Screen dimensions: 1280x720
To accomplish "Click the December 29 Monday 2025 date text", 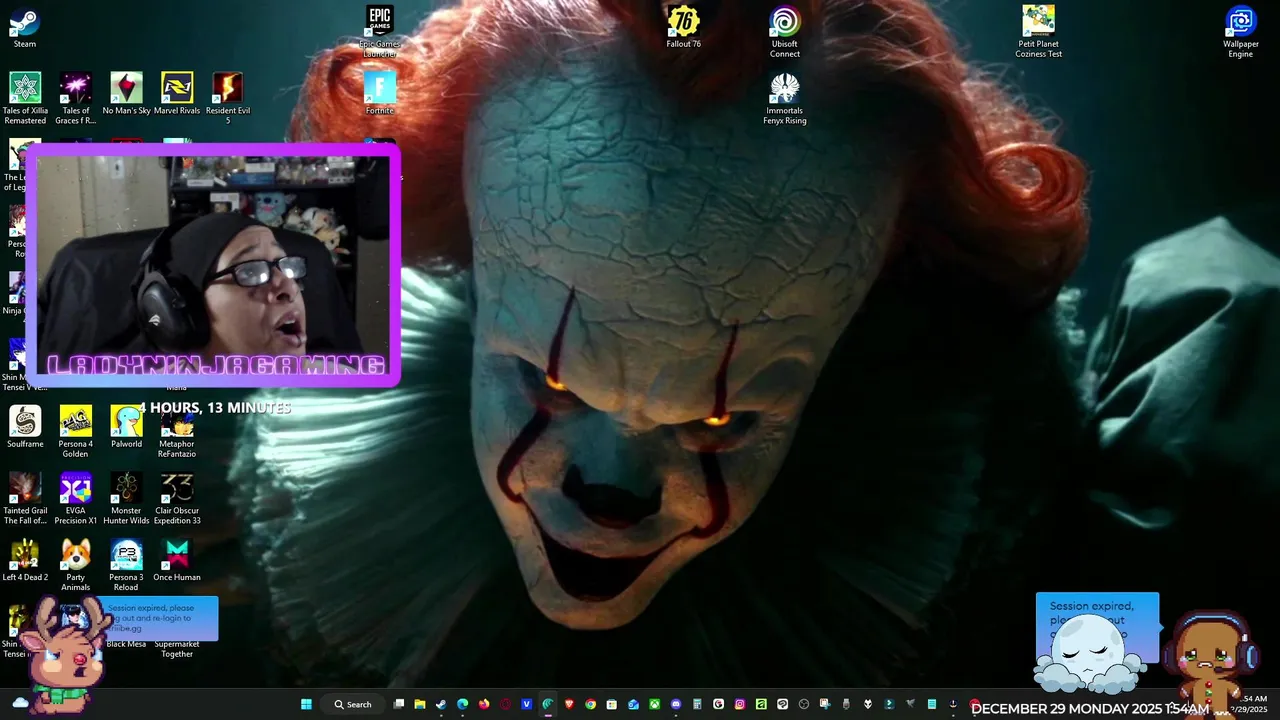I will point(1090,709).
